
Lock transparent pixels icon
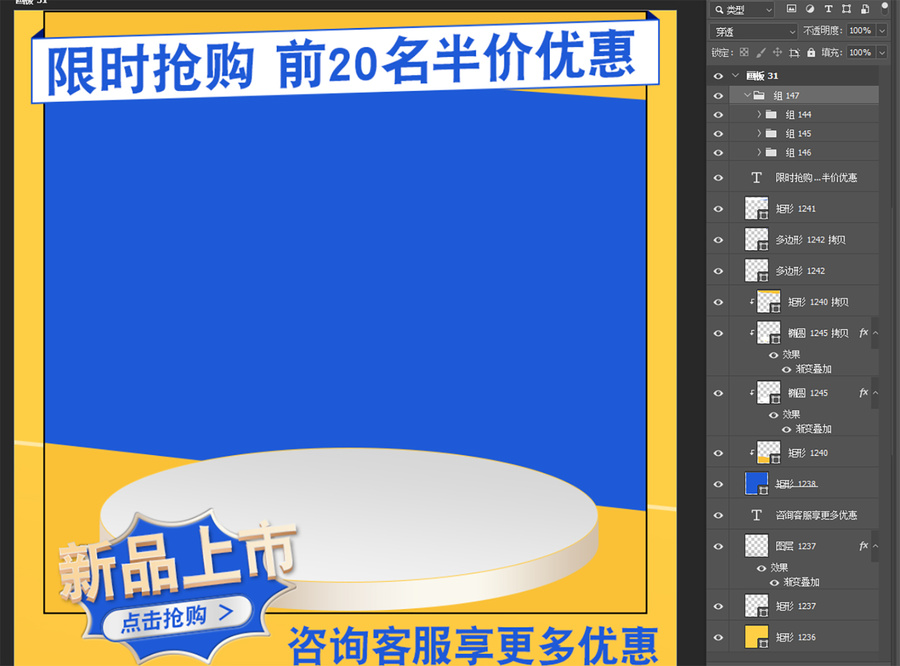(744, 52)
